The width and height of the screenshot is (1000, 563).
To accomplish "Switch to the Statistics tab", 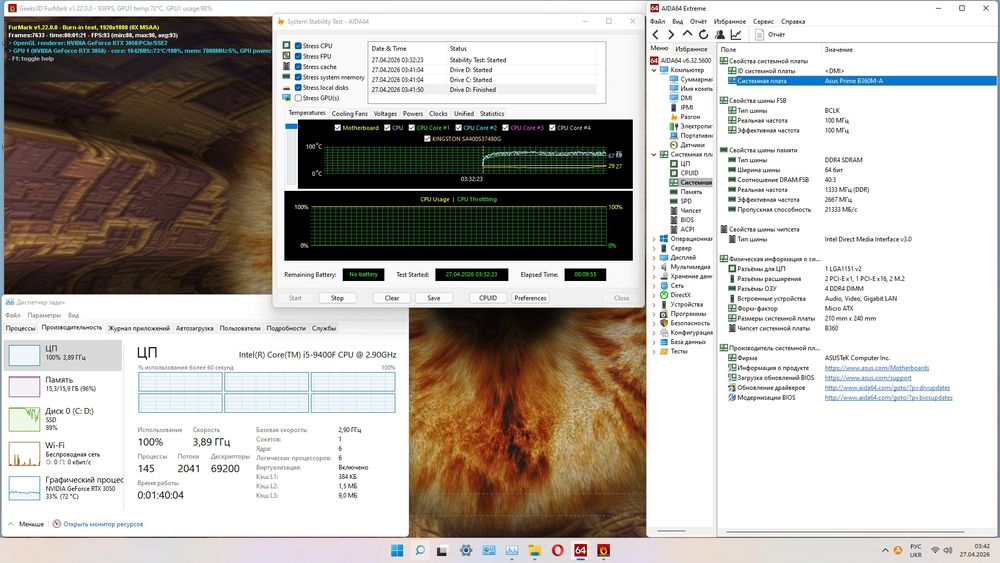I will point(492,113).
